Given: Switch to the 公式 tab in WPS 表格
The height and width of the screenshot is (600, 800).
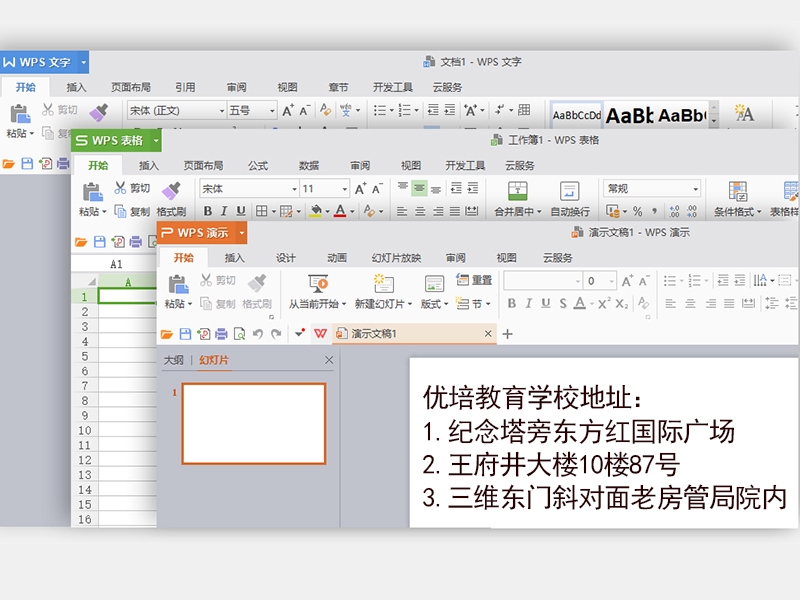Looking at the screenshot, I should pos(258,165).
